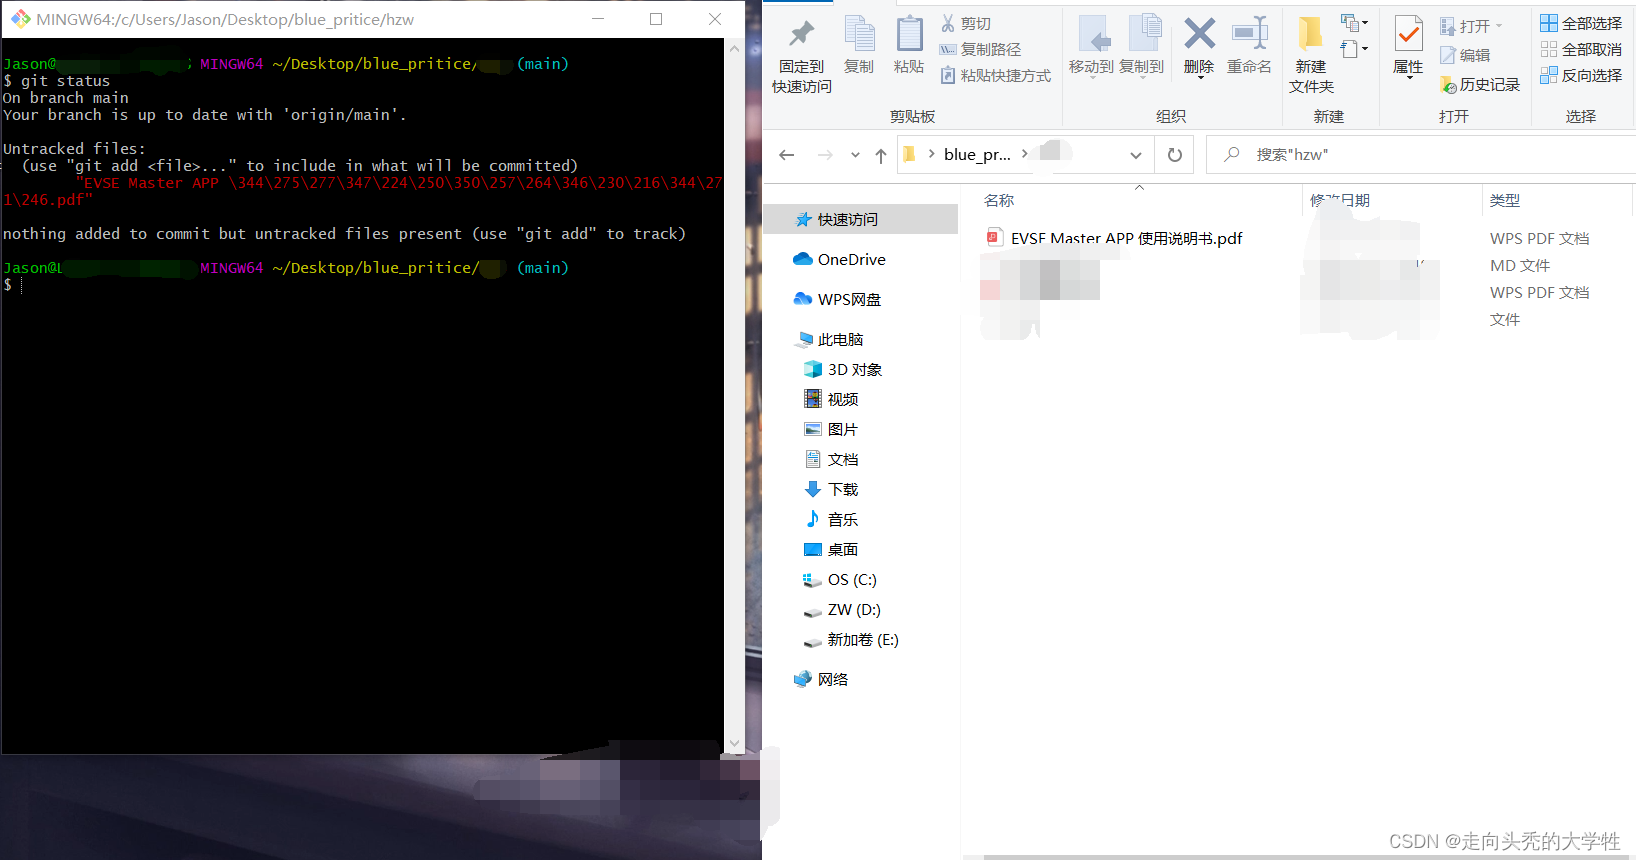Delete item with red X button
This screenshot has width=1636, height=860.
[1199, 46]
